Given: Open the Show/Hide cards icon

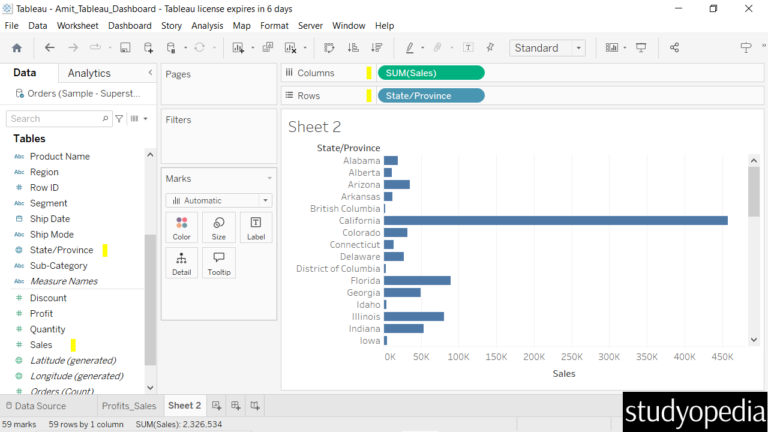Looking at the screenshot, I should click(612, 48).
